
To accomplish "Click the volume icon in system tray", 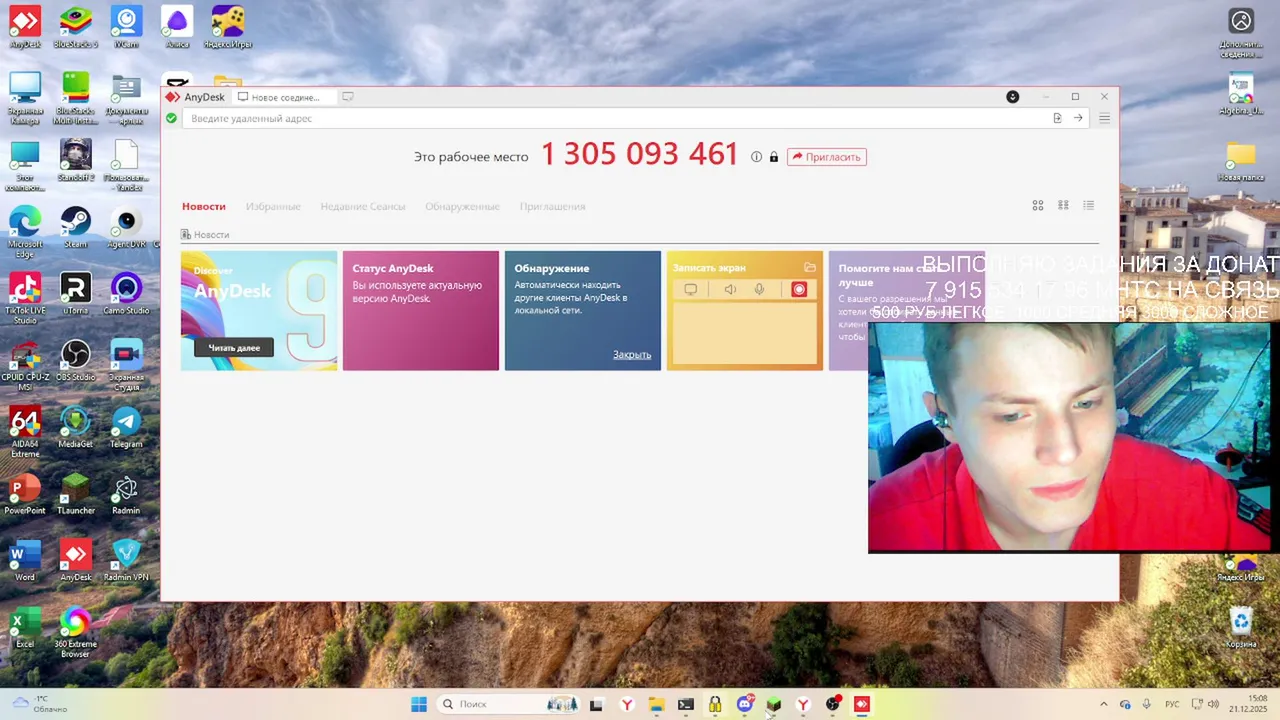I will [x=1213, y=704].
